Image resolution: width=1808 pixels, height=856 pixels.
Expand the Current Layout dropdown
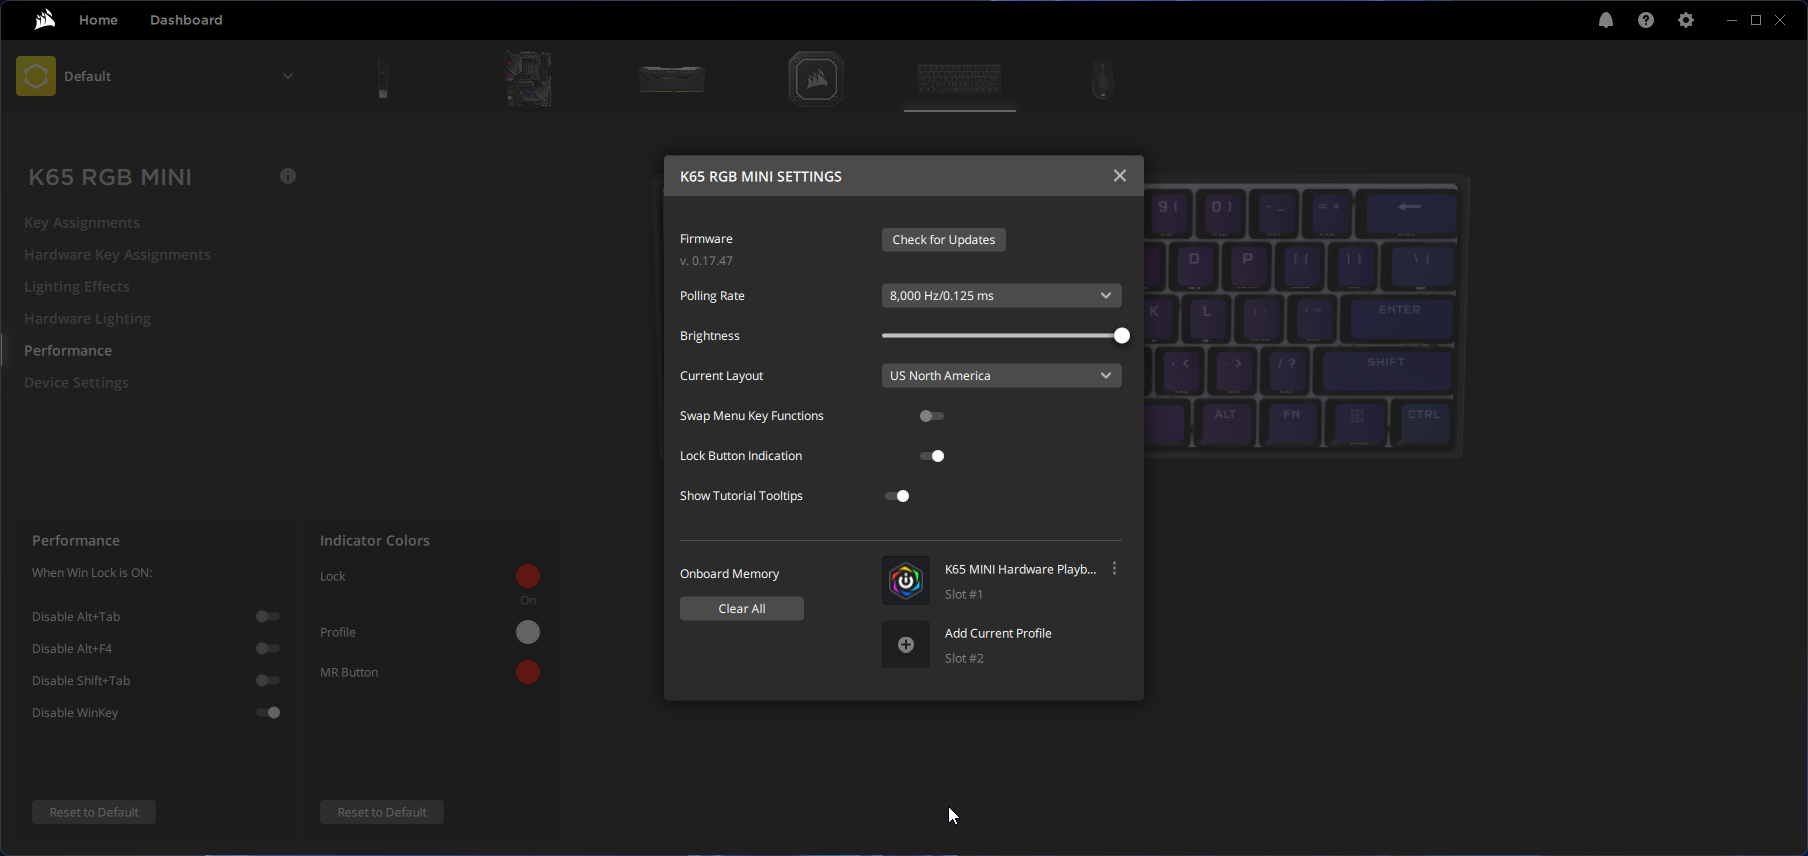point(1001,376)
